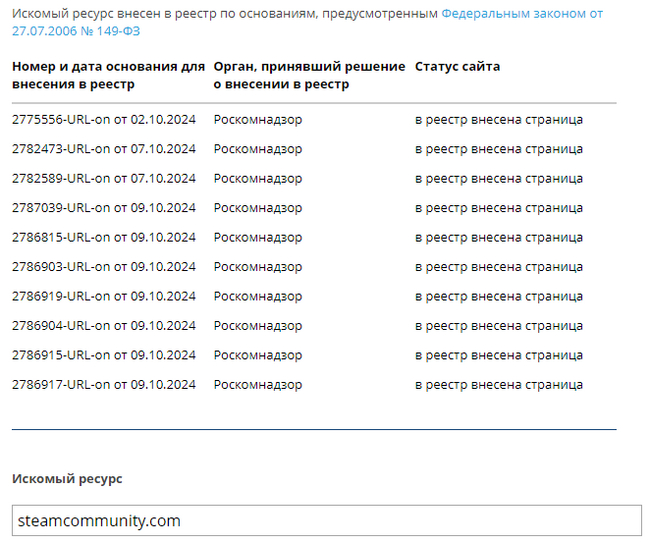650x543 pixels.
Task: Click the "Искомый ресурс" label above the input
Action: (67, 479)
